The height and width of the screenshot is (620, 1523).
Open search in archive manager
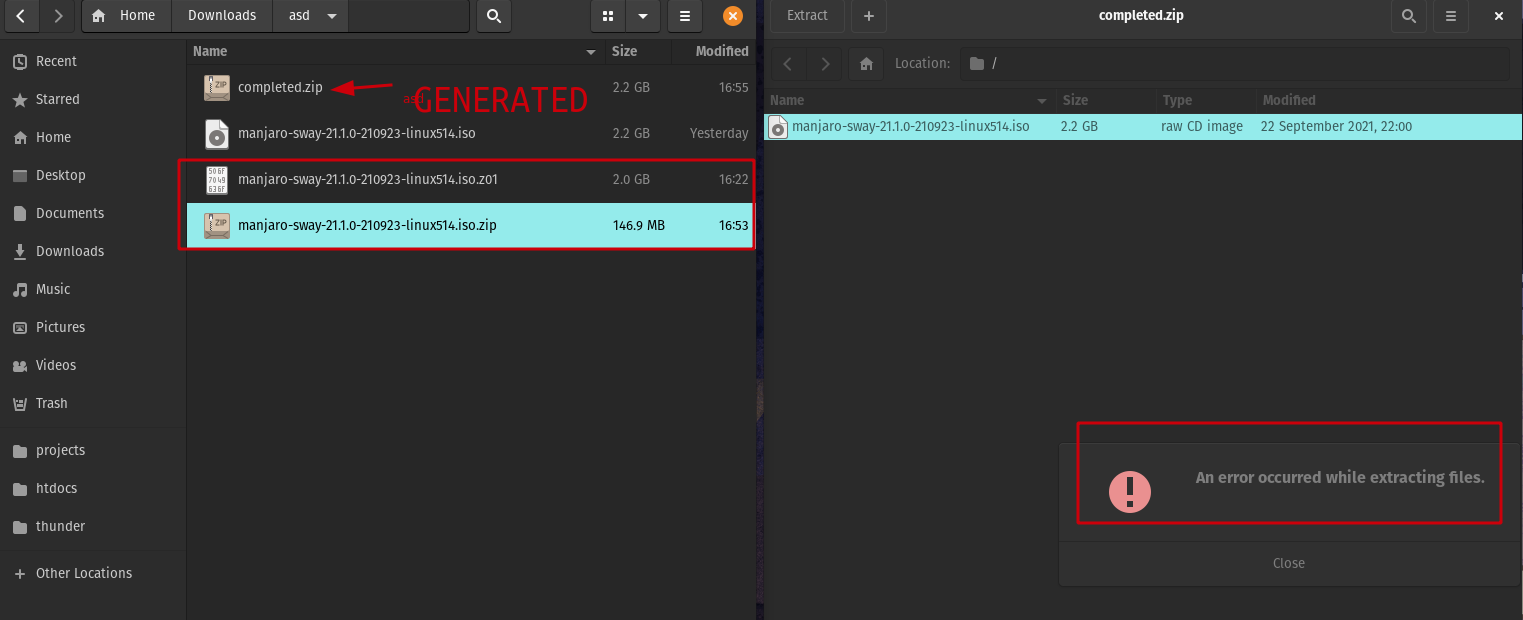1408,15
